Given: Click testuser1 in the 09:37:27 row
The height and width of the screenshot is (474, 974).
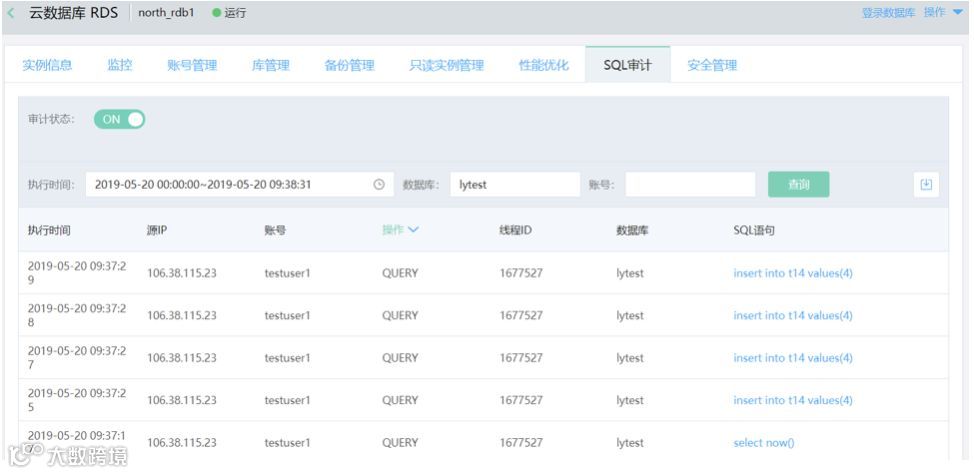Looking at the screenshot, I should (x=287, y=358).
